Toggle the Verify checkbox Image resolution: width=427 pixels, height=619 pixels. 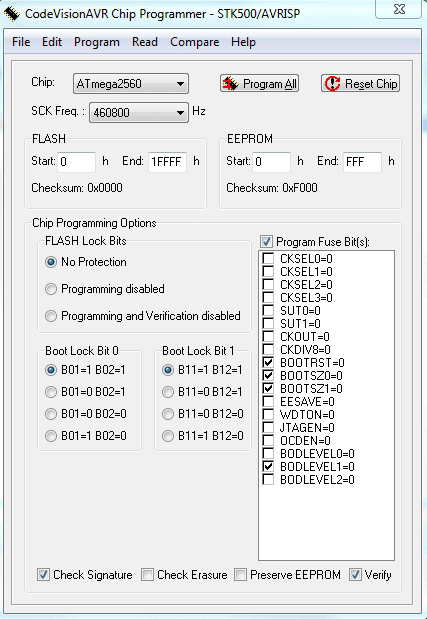[x=355, y=575]
